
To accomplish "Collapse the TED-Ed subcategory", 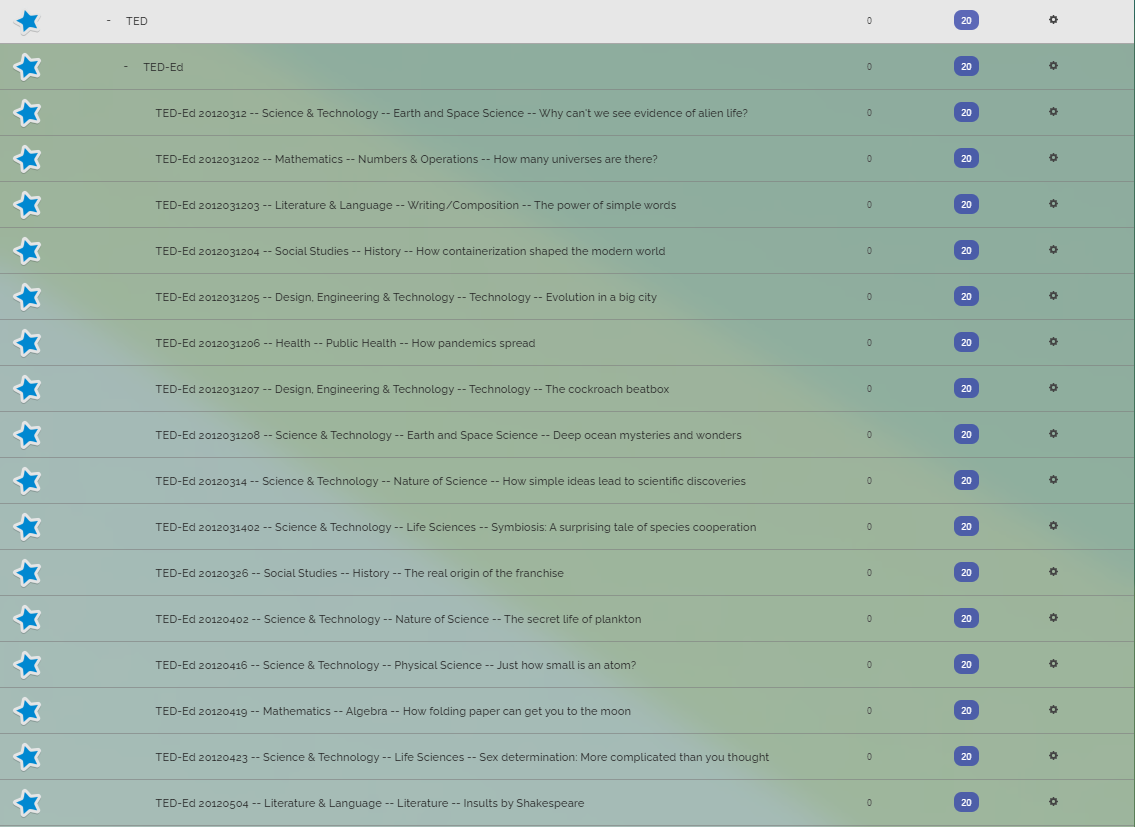I will [126, 67].
